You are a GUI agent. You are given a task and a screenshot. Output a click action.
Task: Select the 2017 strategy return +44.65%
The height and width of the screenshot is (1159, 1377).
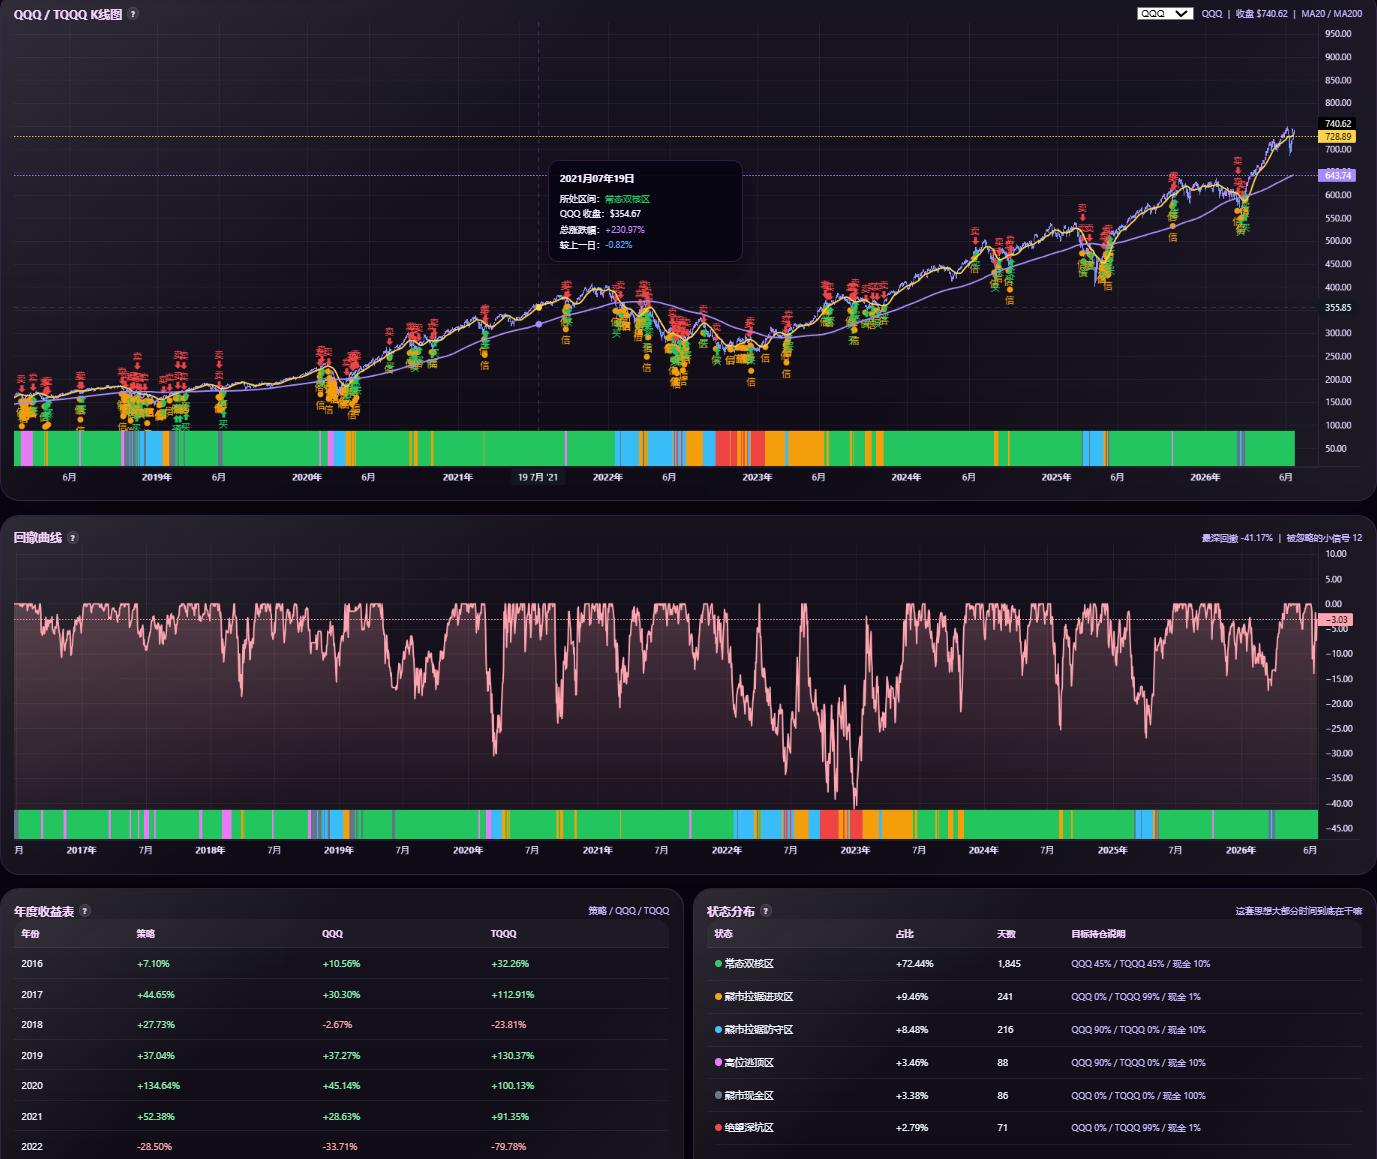click(156, 995)
